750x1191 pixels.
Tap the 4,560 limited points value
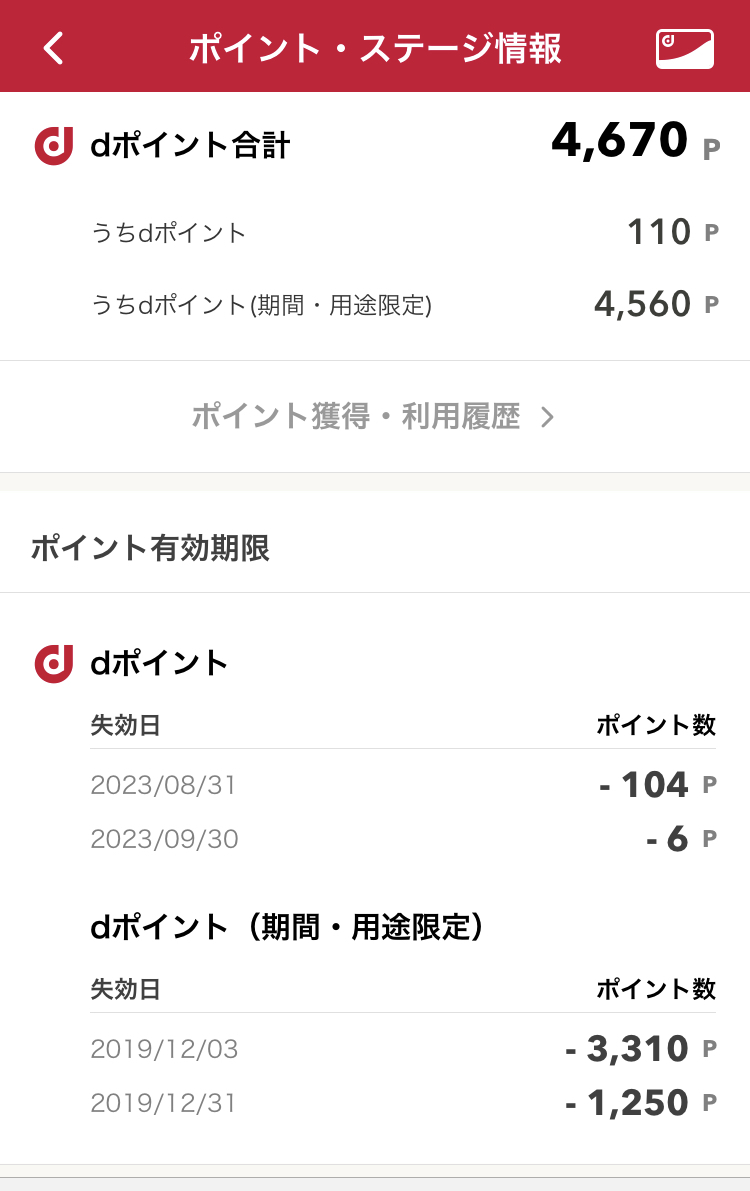coord(643,304)
